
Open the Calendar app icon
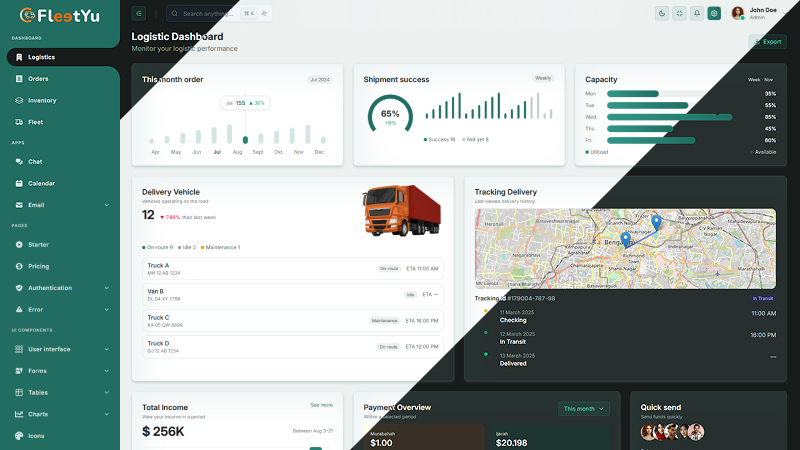click(x=20, y=183)
